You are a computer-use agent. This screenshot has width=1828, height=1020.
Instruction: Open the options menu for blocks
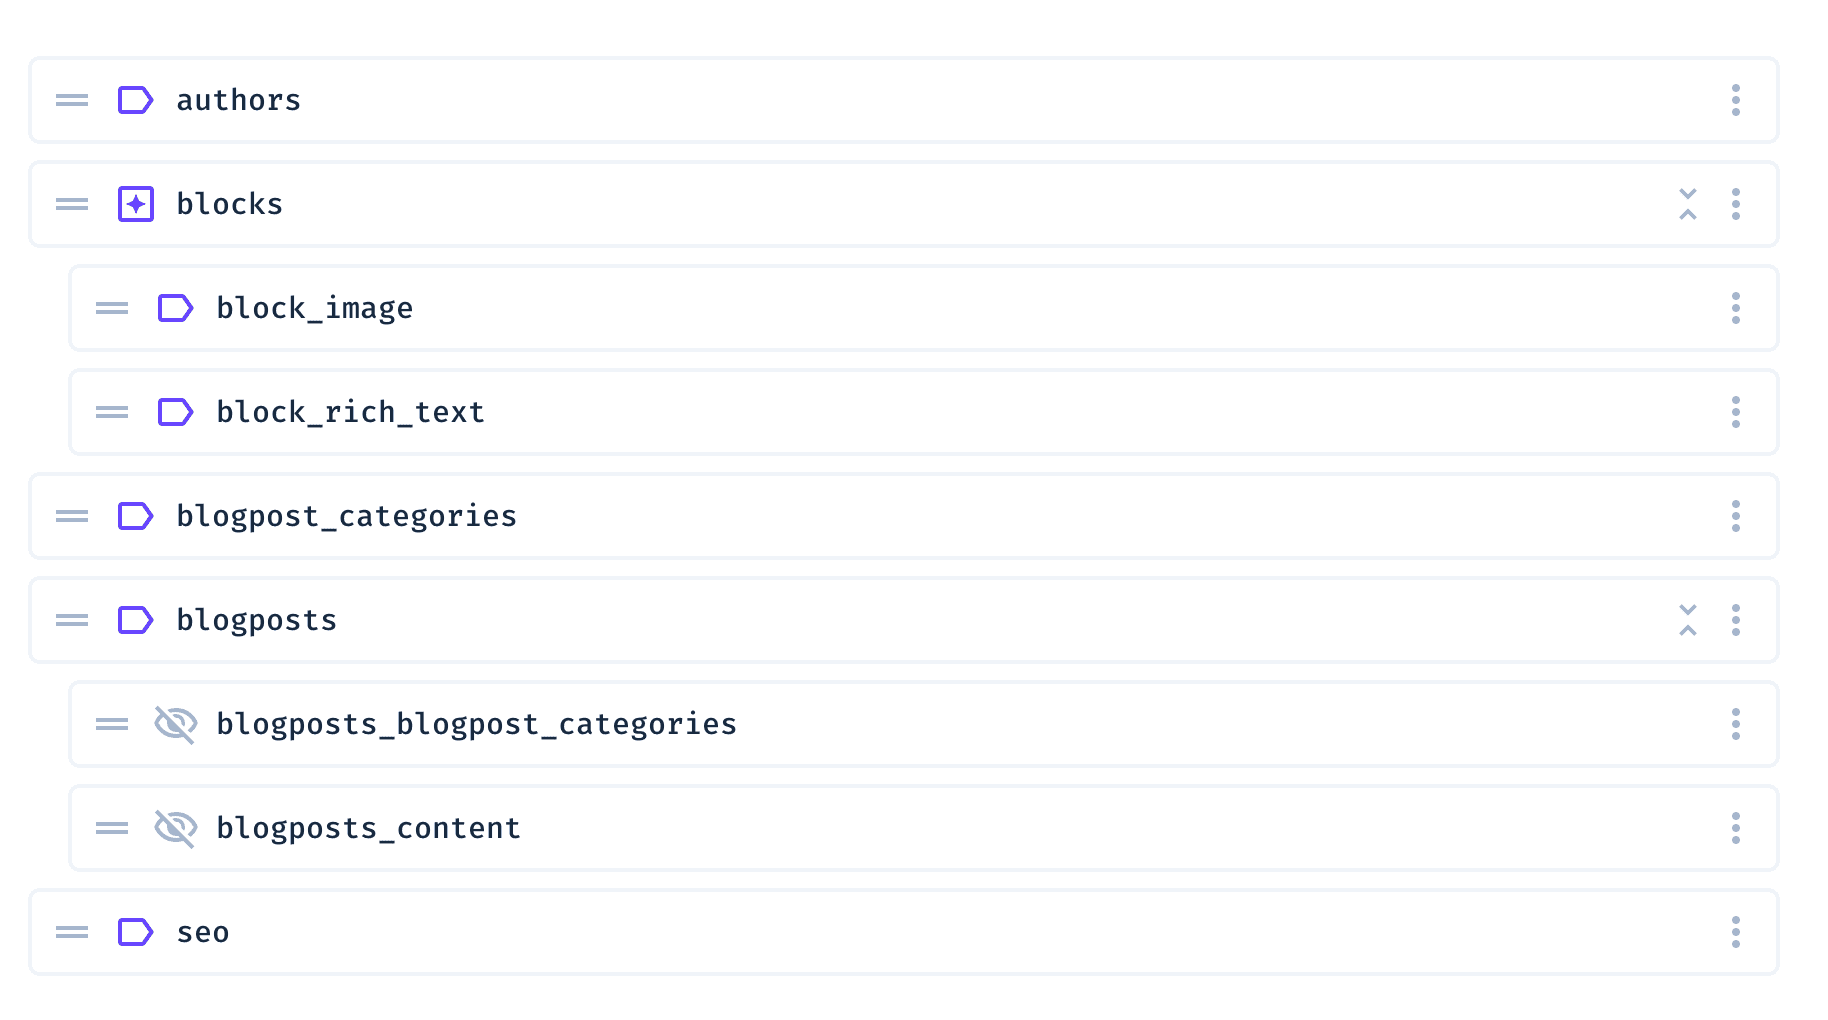click(1735, 204)
